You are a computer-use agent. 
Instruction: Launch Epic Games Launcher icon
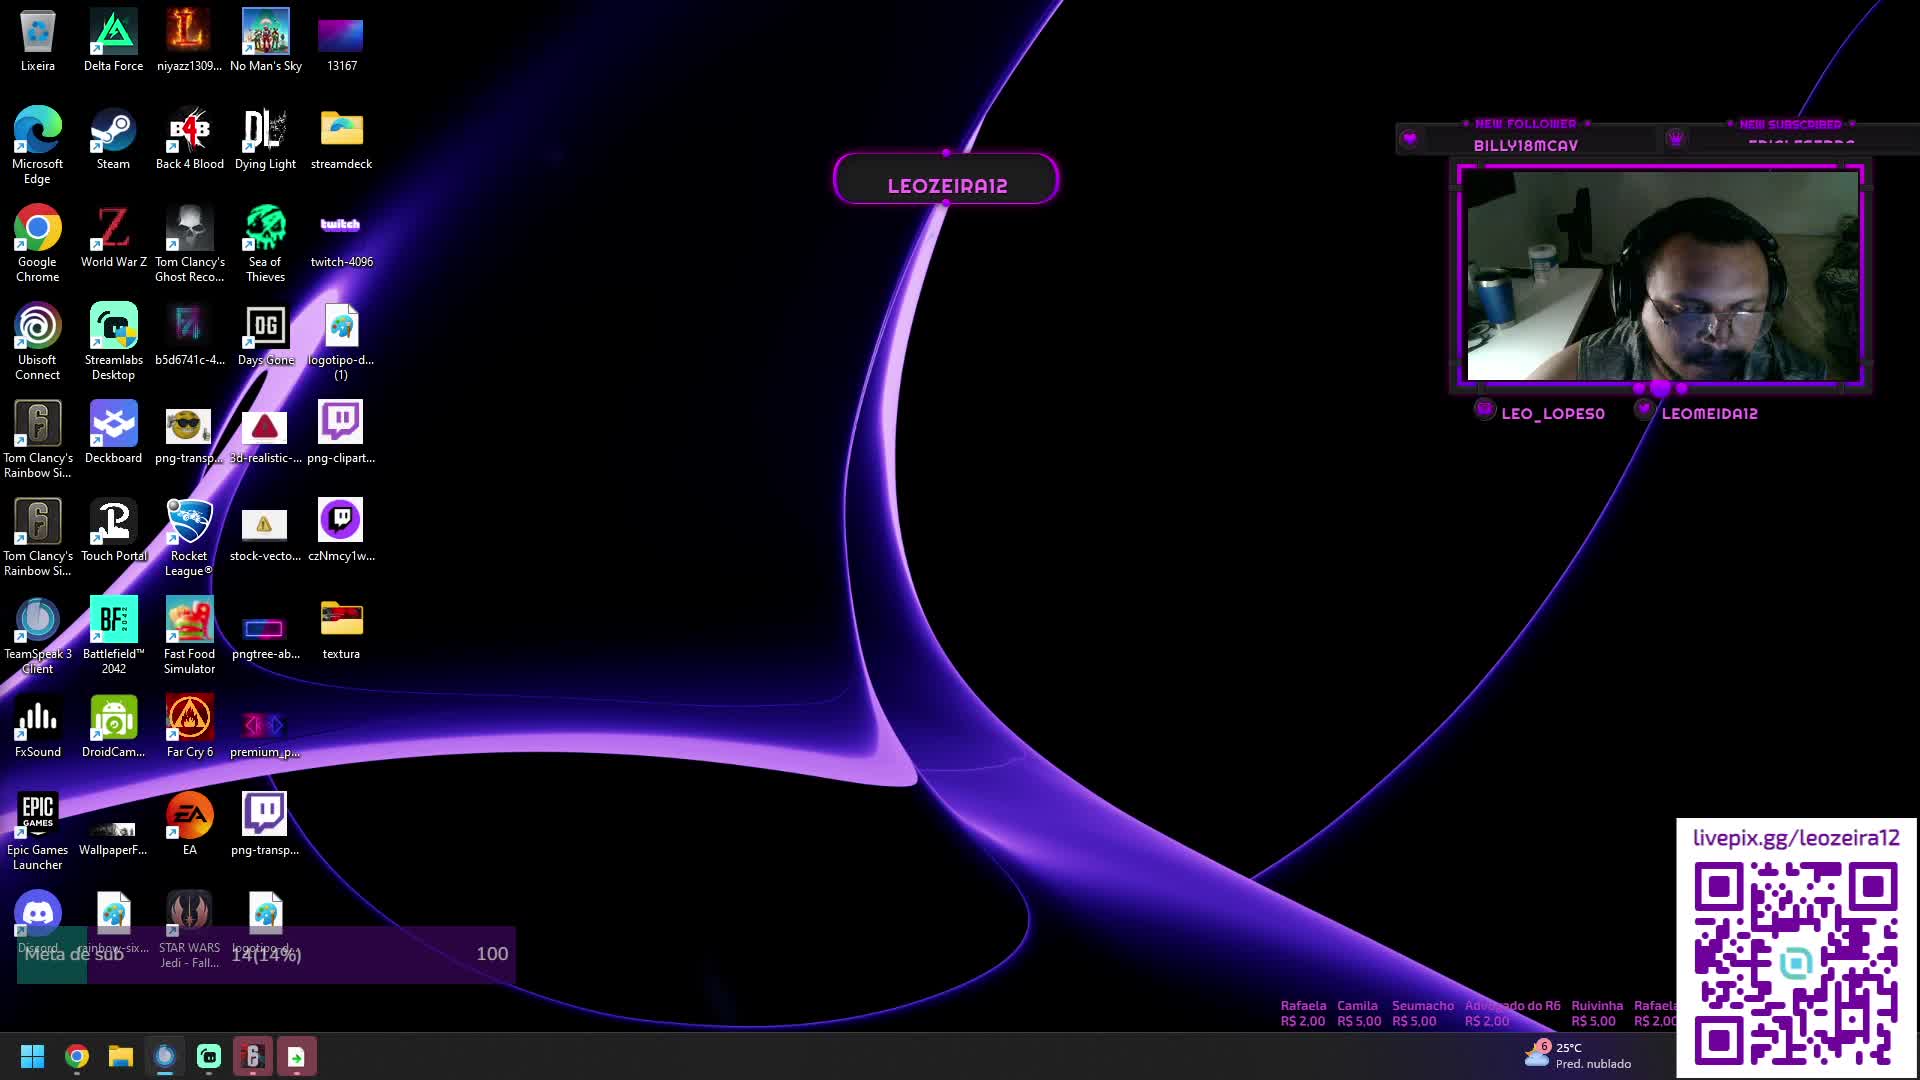(37, 832)
